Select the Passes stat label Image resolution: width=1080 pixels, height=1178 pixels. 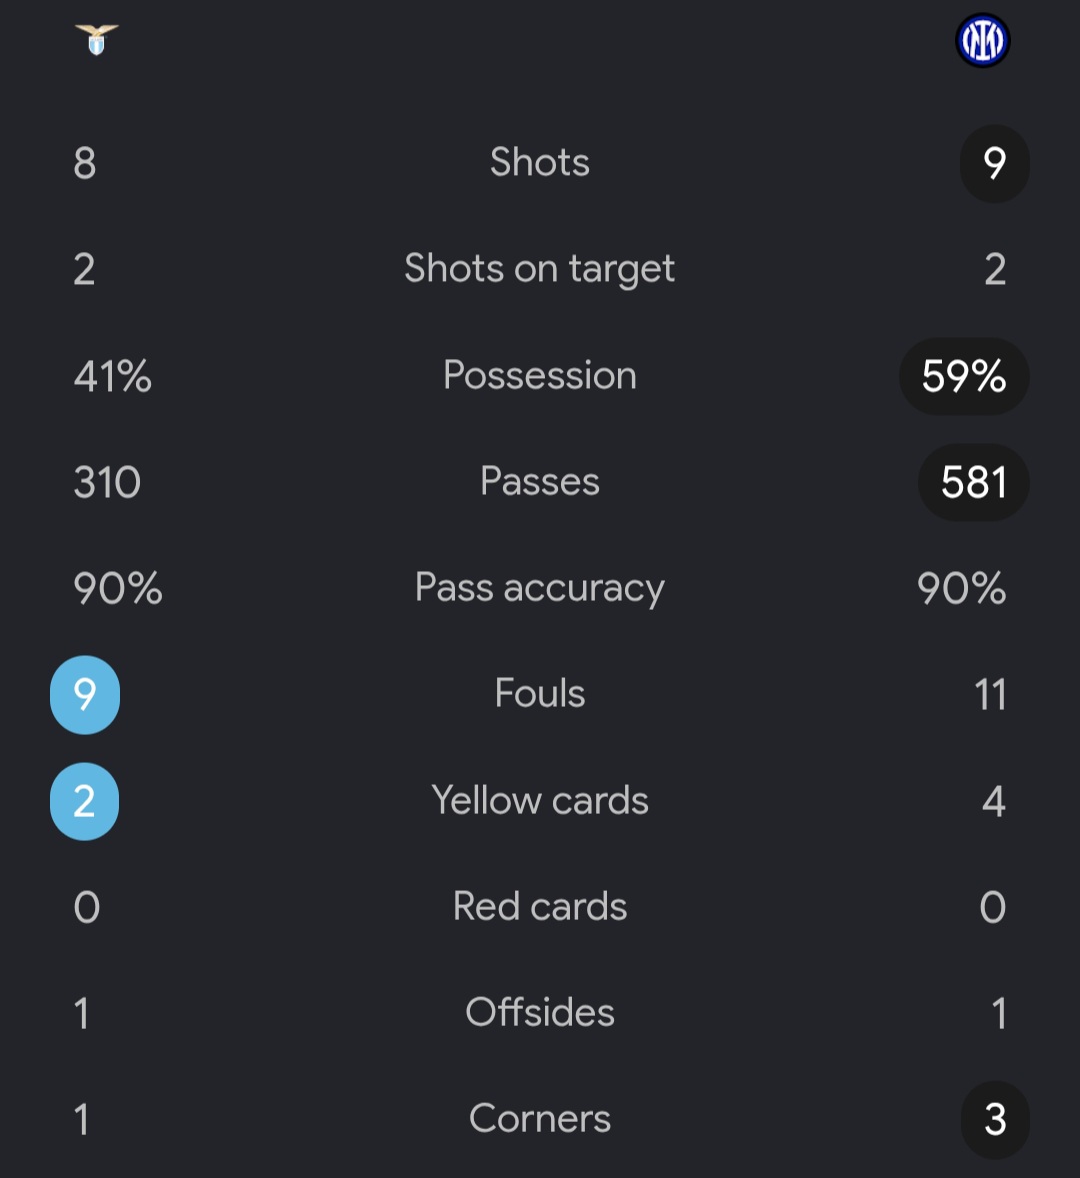pos(540,482)
